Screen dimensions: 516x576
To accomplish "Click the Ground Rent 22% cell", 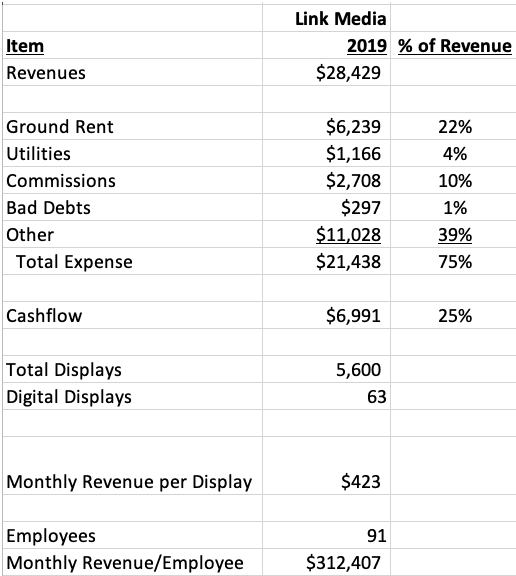I will coord(454,126).
